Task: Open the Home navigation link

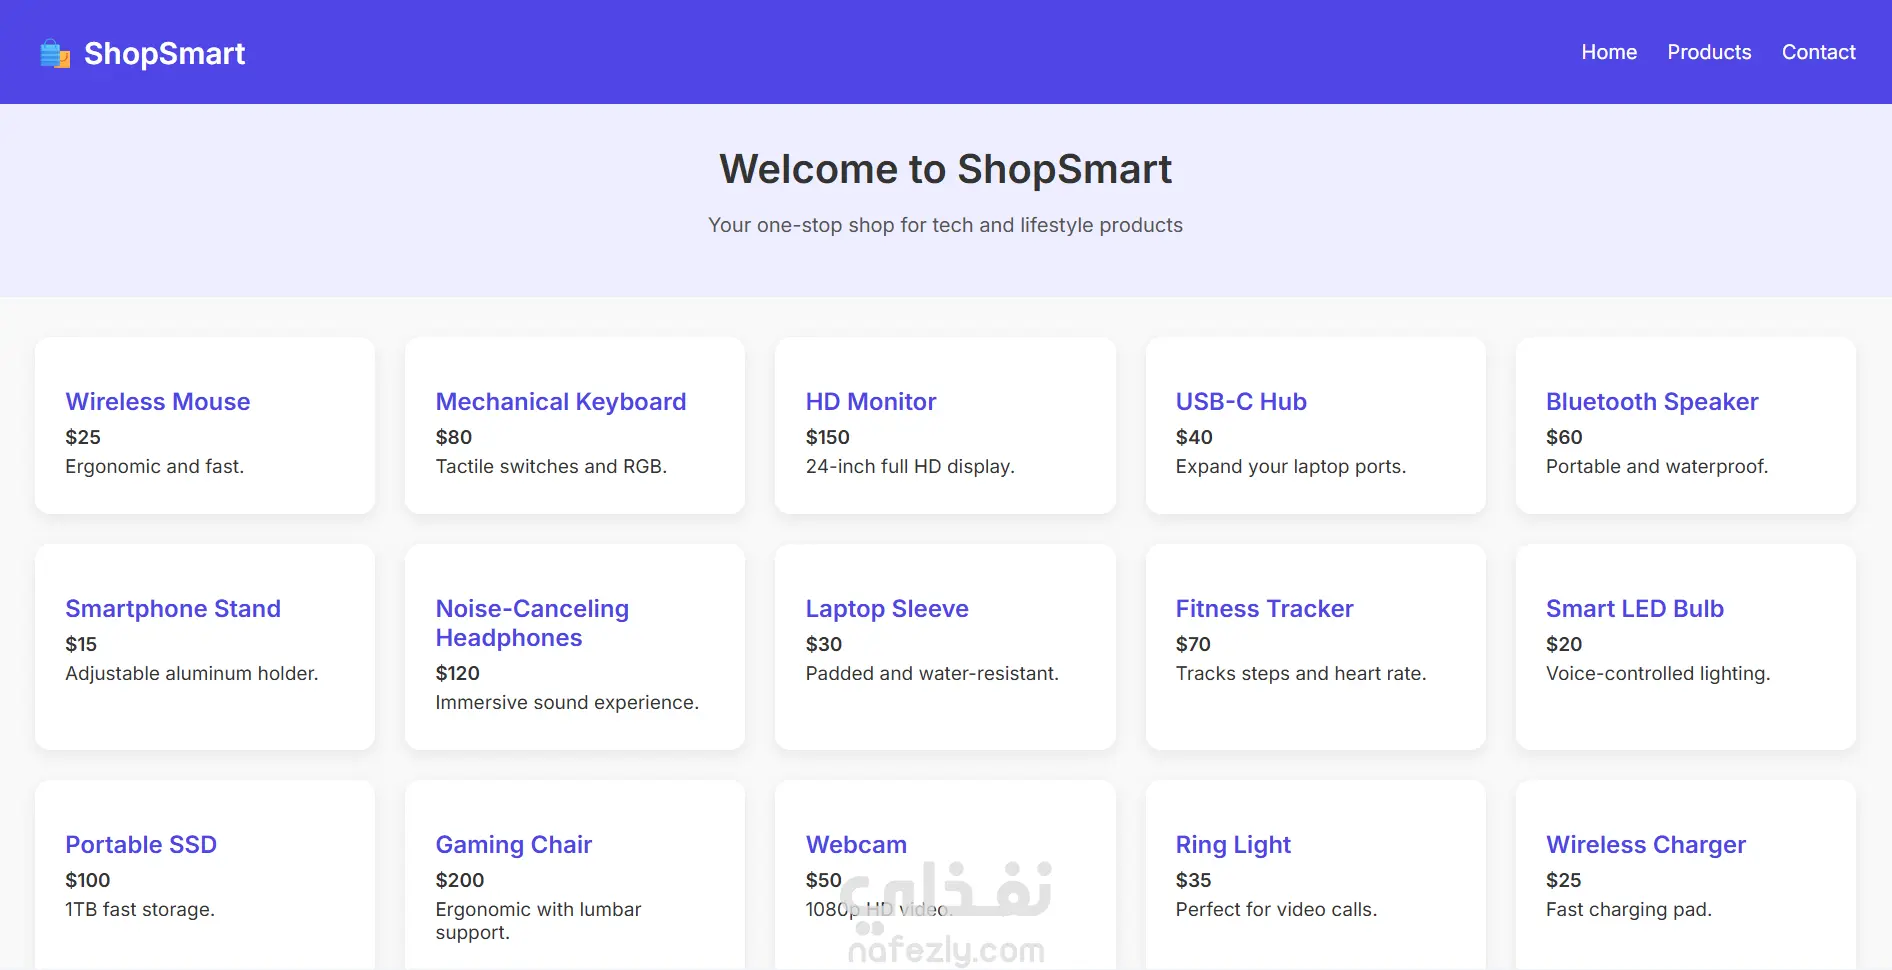Action: tap(1608, 52)
